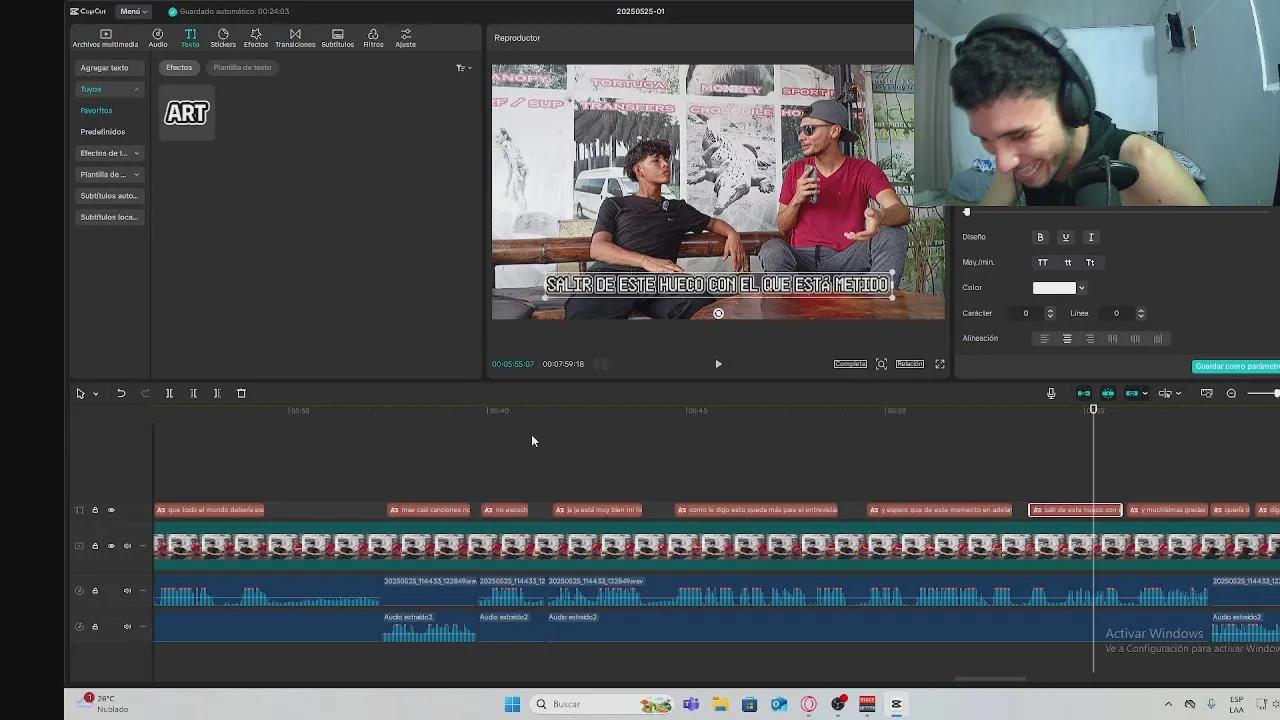This screenshot has height=720, width=1280.
Task: Click the white text color swatch
Action: (1054, 288)
